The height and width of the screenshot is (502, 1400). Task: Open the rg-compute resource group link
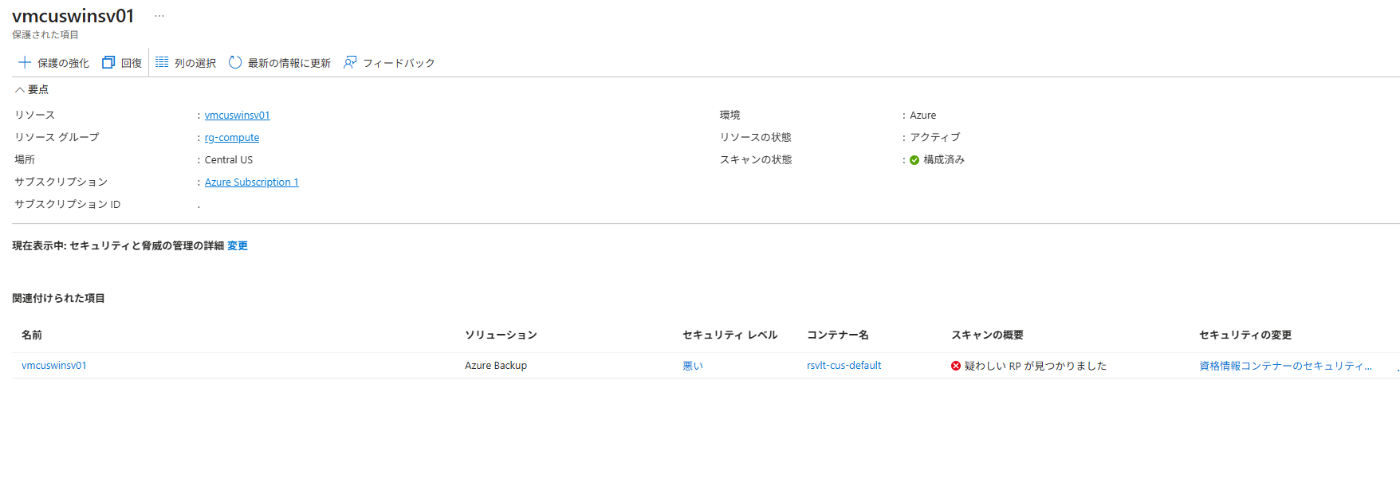point(231,137)
